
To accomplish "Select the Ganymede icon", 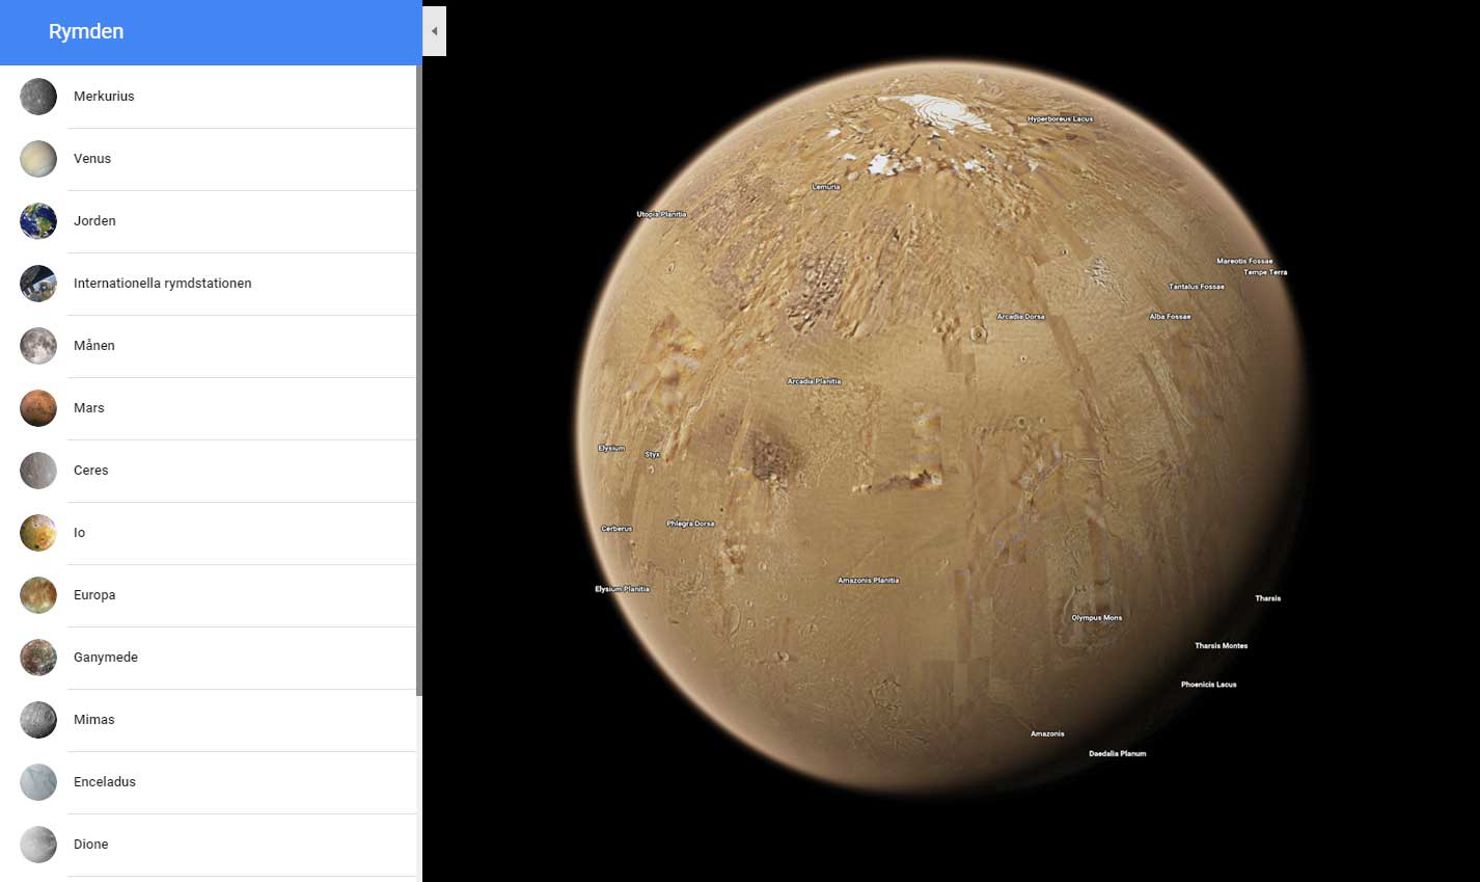I will [38, 657].
